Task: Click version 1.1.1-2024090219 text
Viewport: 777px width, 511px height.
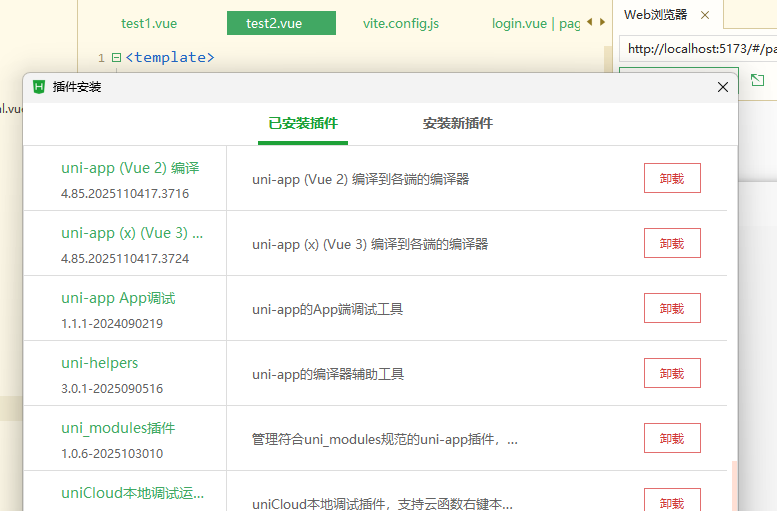Action: tap(112, 323)
